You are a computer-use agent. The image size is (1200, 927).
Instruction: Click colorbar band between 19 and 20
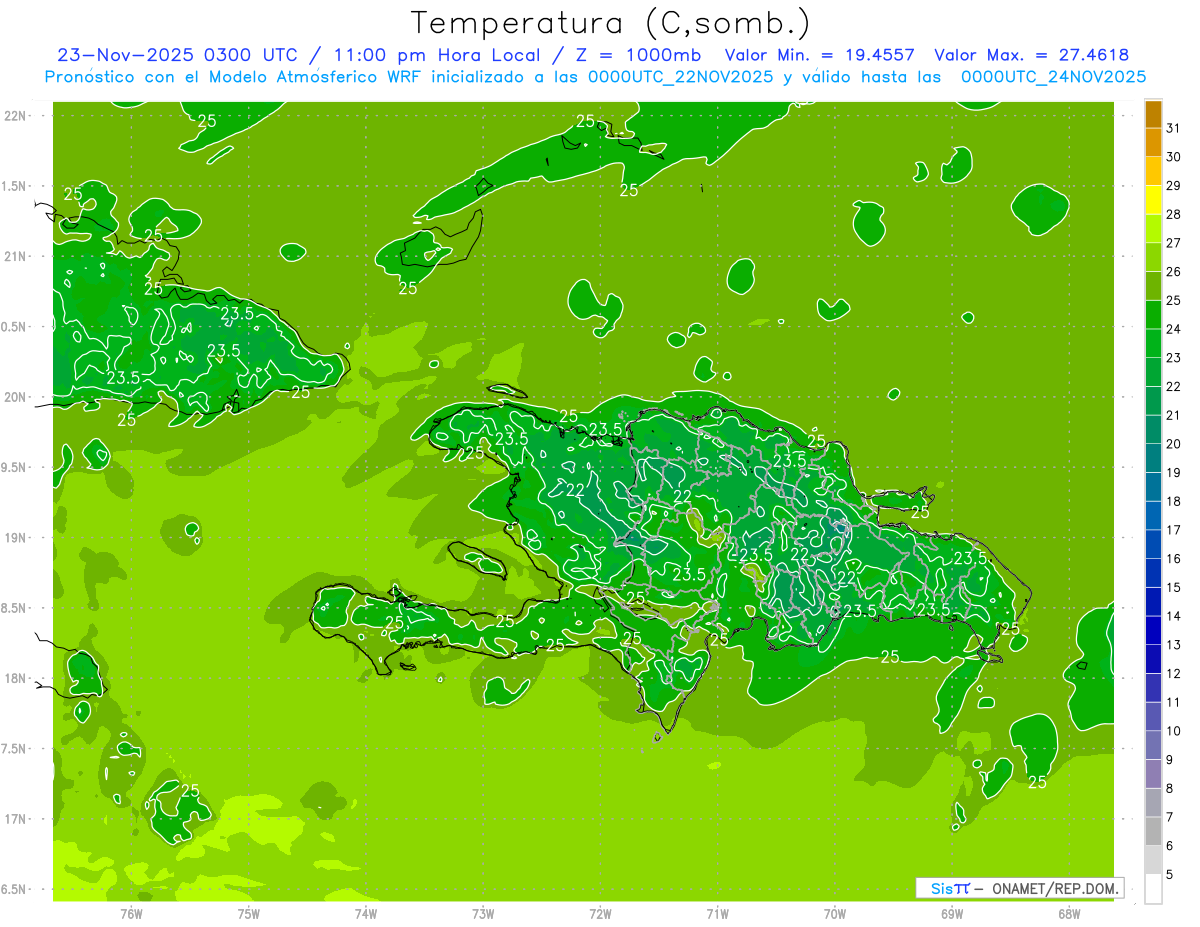click(1153, 458)
